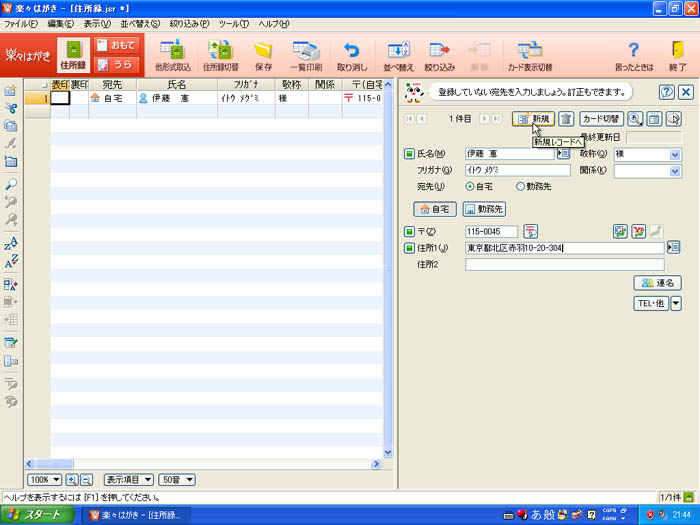Click the 新規 new record button

pyautogui.click(x=533, y=119)
